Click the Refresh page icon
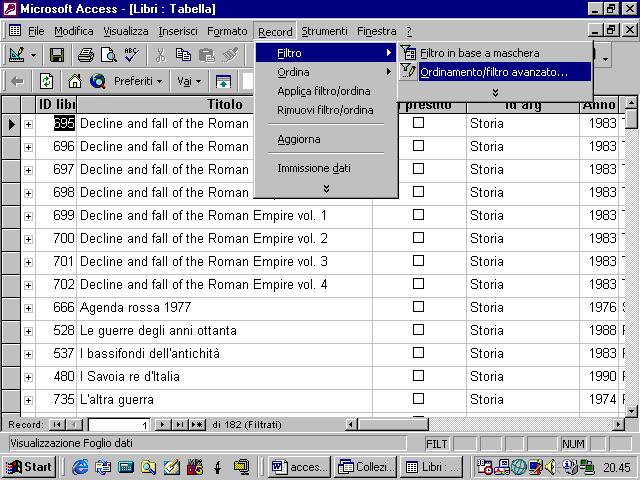Screen dimensions: 640x480 (46, 81)
